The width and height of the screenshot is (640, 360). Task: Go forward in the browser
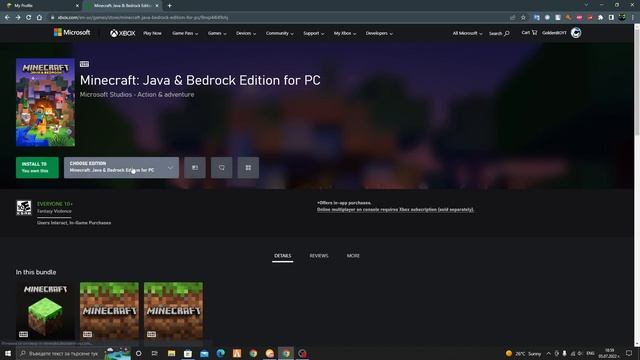point(18,18)
